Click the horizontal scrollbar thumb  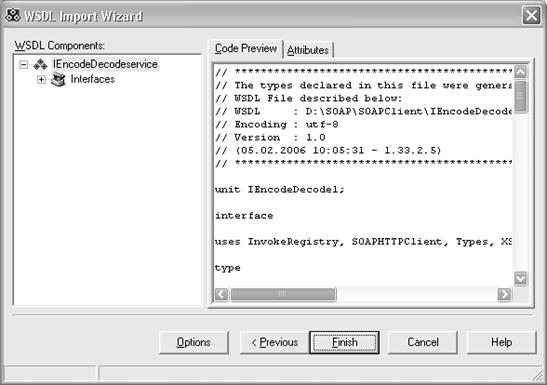tap(283, 294)
